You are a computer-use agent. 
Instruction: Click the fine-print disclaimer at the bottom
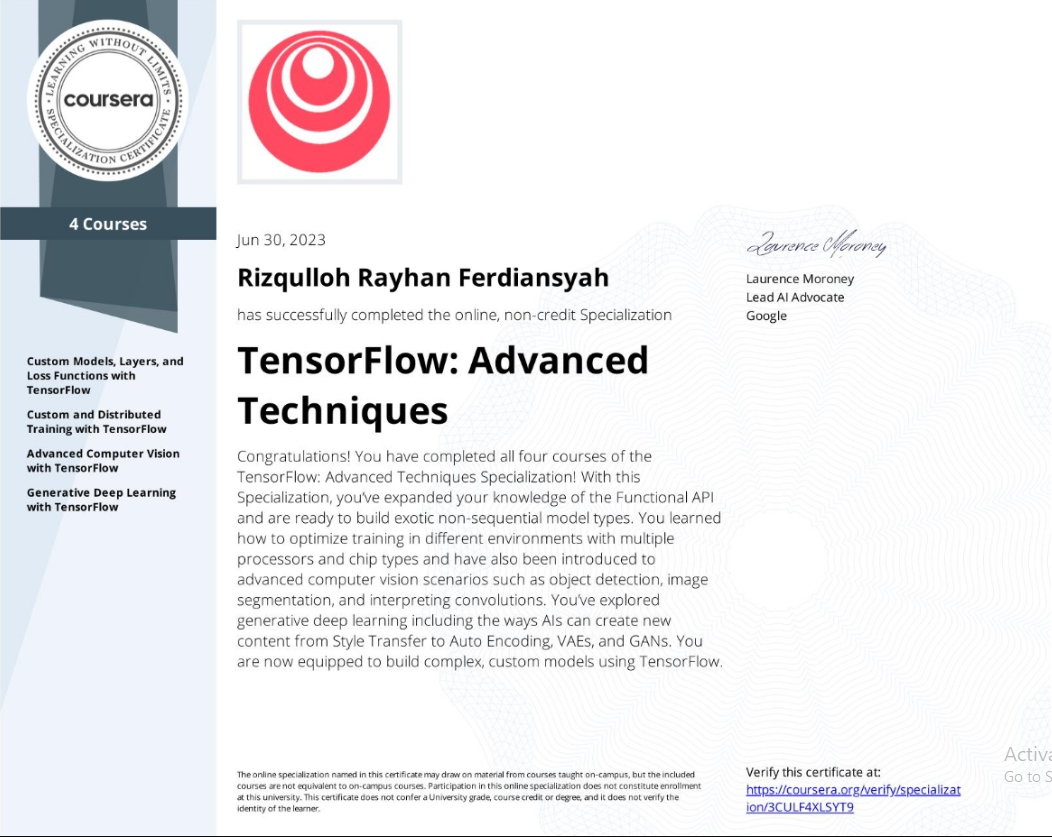(465, 791)
